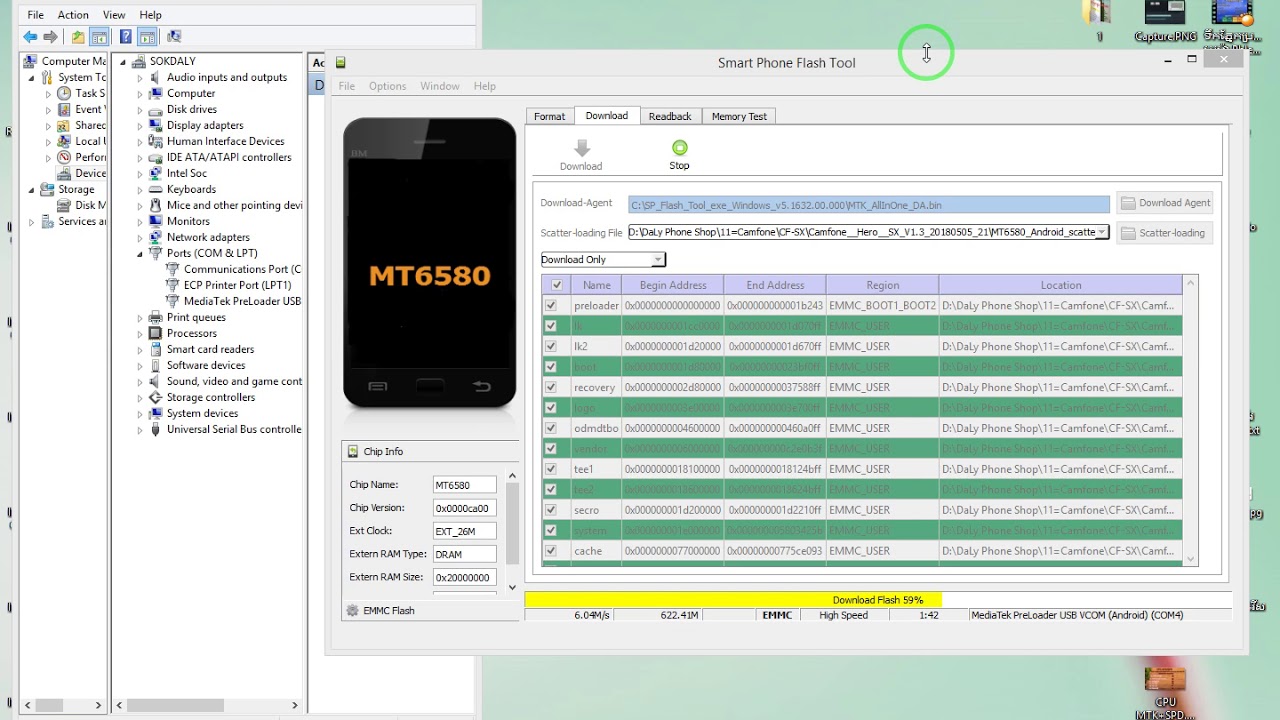Screen dimensions: 1280x720
Task: Collapse the Ports (COM & LPT) node
Action: point(140,253)
